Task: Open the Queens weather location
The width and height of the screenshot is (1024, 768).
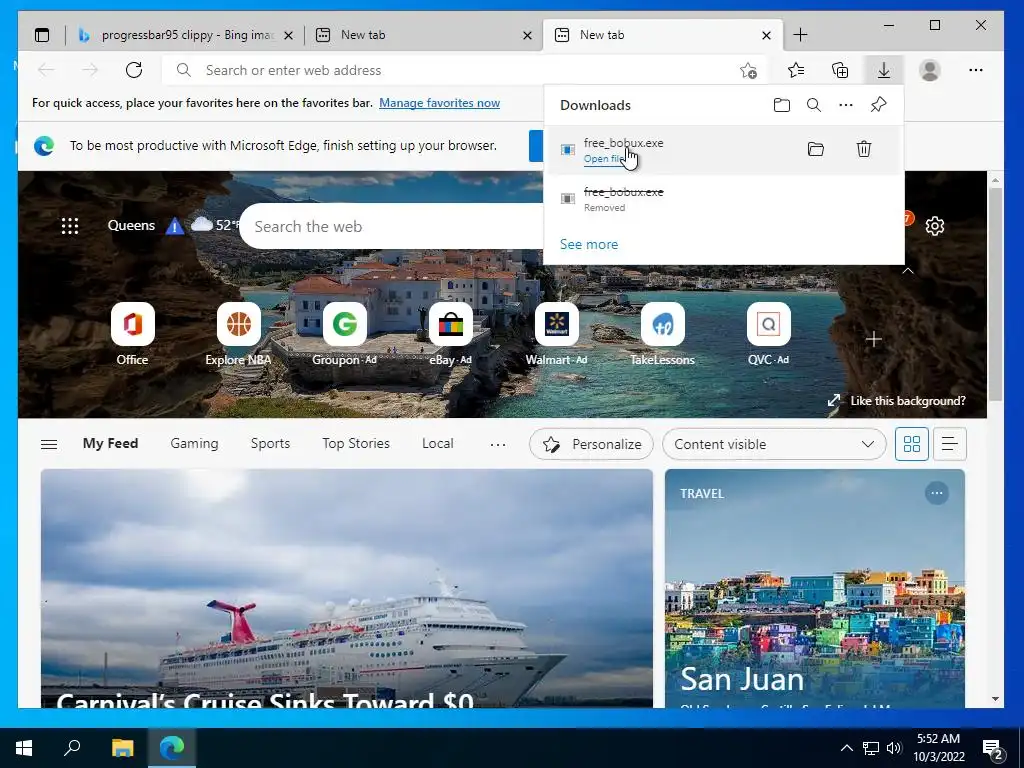Action: 131,225
